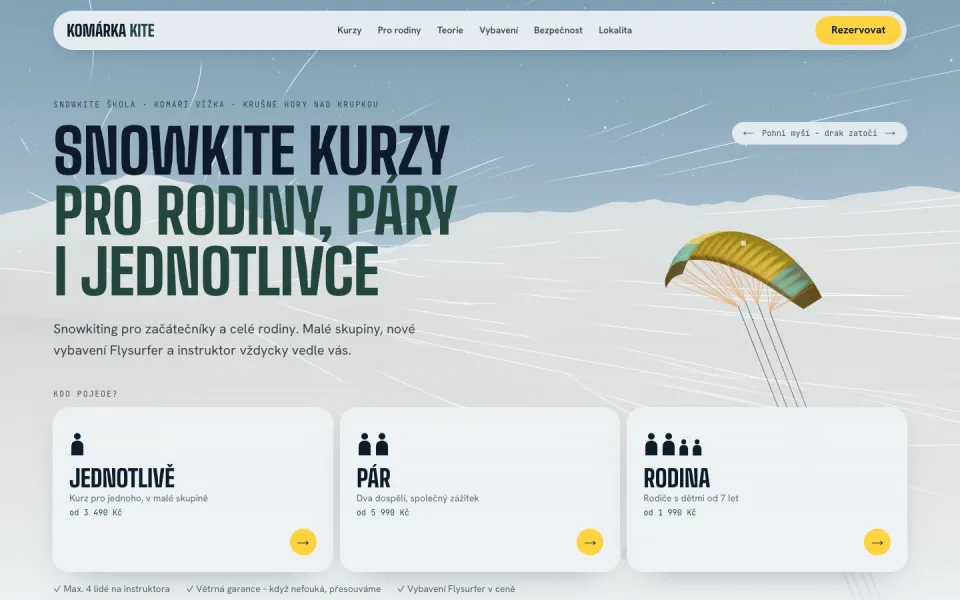Click 'Dva dospělí, společný zážitek' text
The image size is (960, 600).
pyautogui.click(x=418, y=498)
